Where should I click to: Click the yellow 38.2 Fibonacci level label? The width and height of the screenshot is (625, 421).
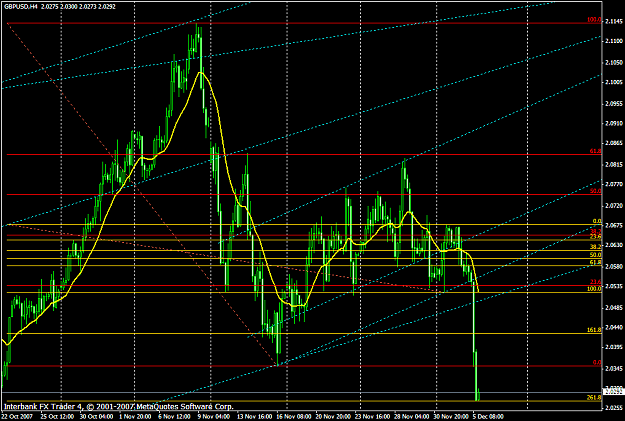tap(596, 247)
